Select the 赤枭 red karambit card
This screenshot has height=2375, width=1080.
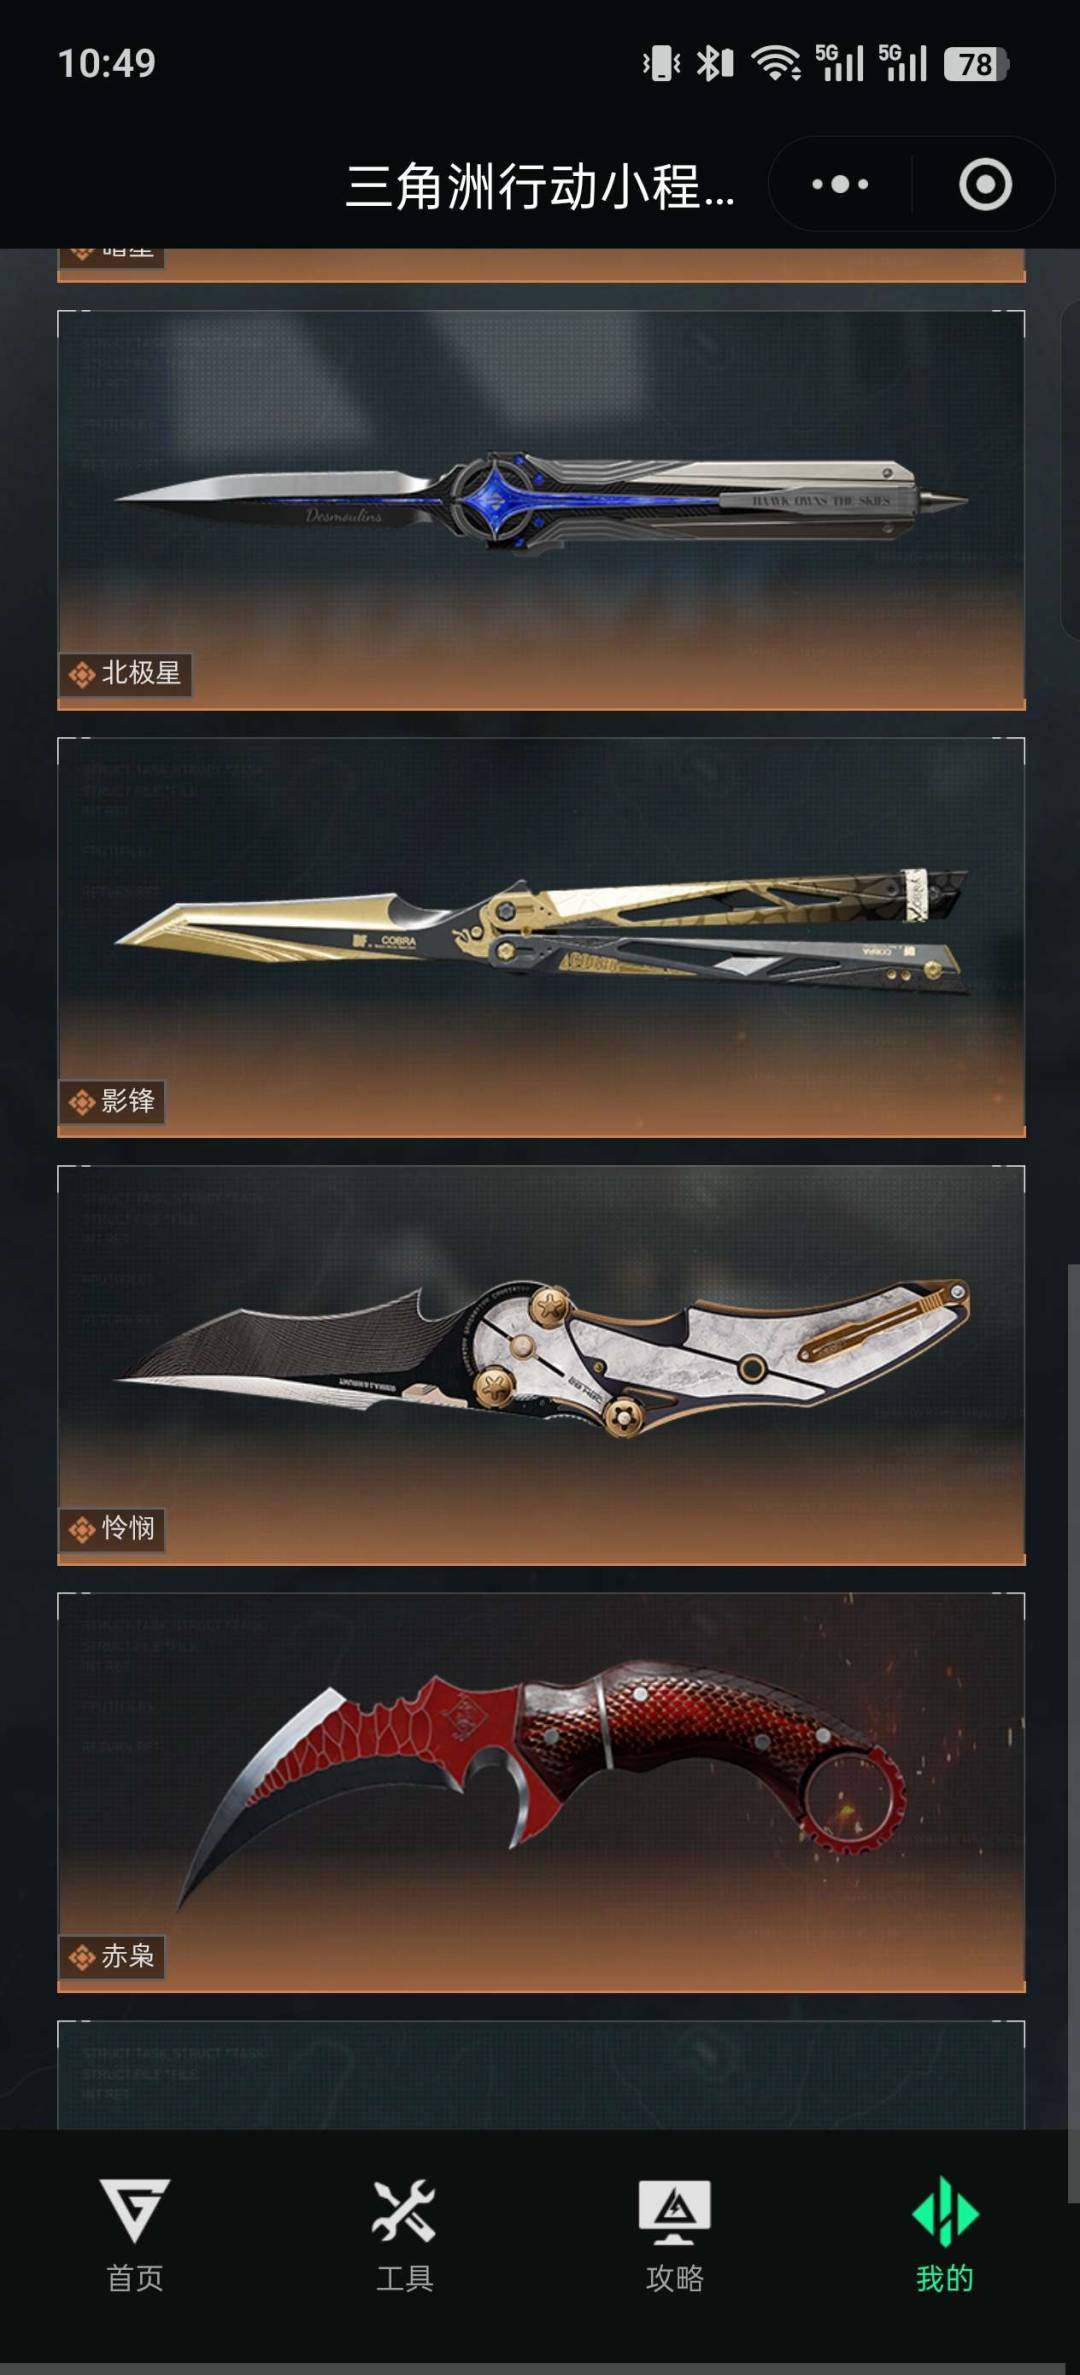point(541,1792)
